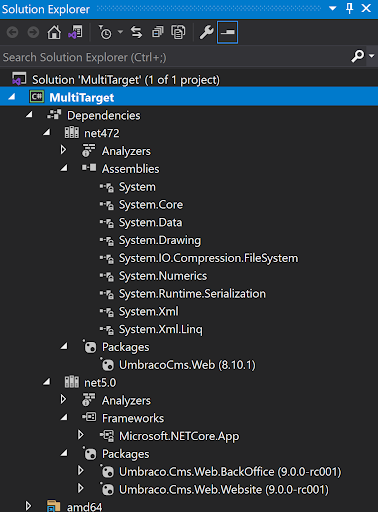The image size is (378, 512).
Task: Expand Analyzers under net472
Action: pyautogui.click(x=63, y=150)
